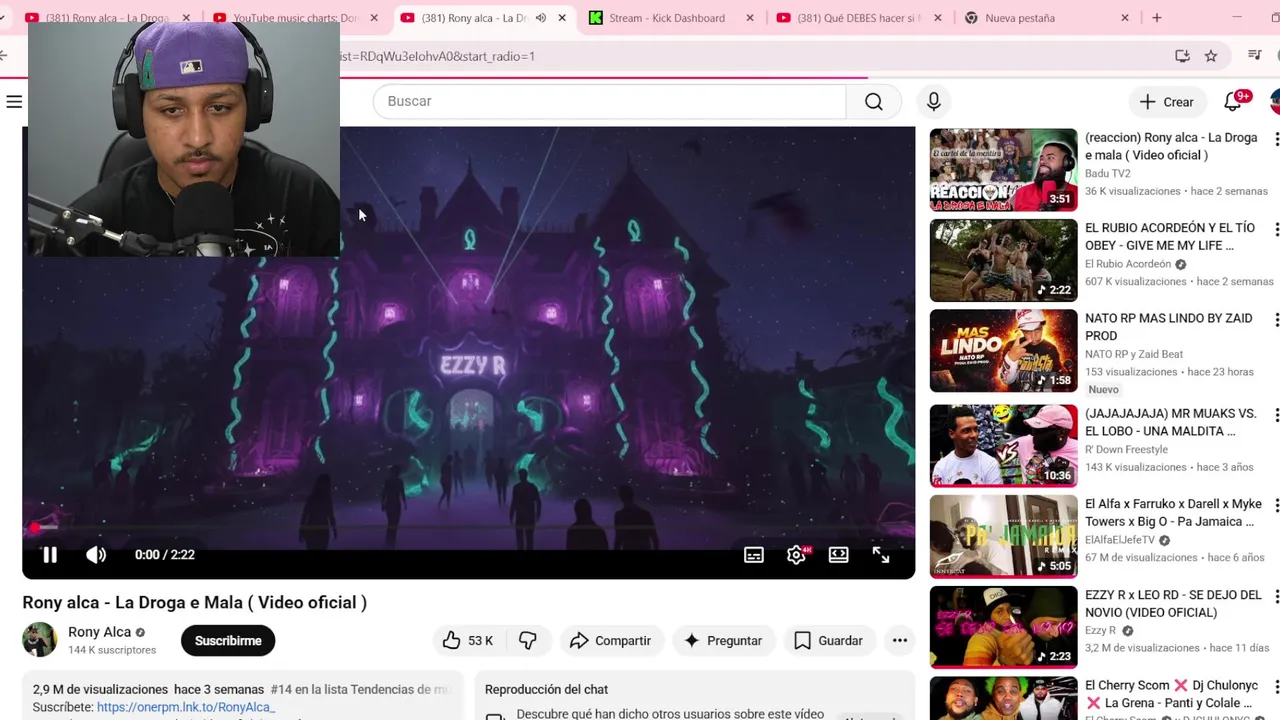
Task: Open title EL RUBIO ACORDEÓN Y EL TÍO OBEY
Action: (1170, 237)
